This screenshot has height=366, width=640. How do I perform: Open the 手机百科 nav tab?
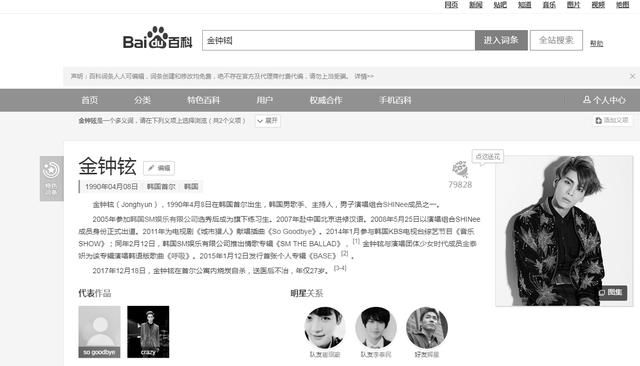pos(395,100)
